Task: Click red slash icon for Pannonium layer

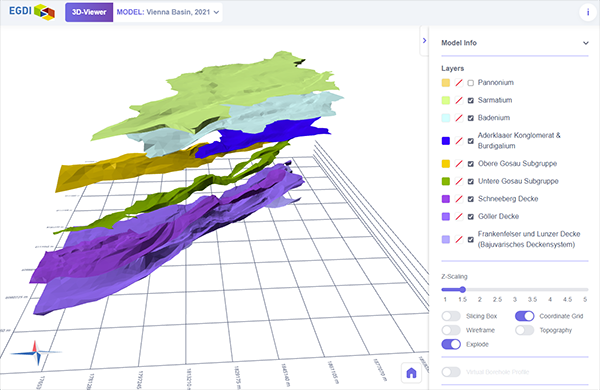Action: [458, 83]
